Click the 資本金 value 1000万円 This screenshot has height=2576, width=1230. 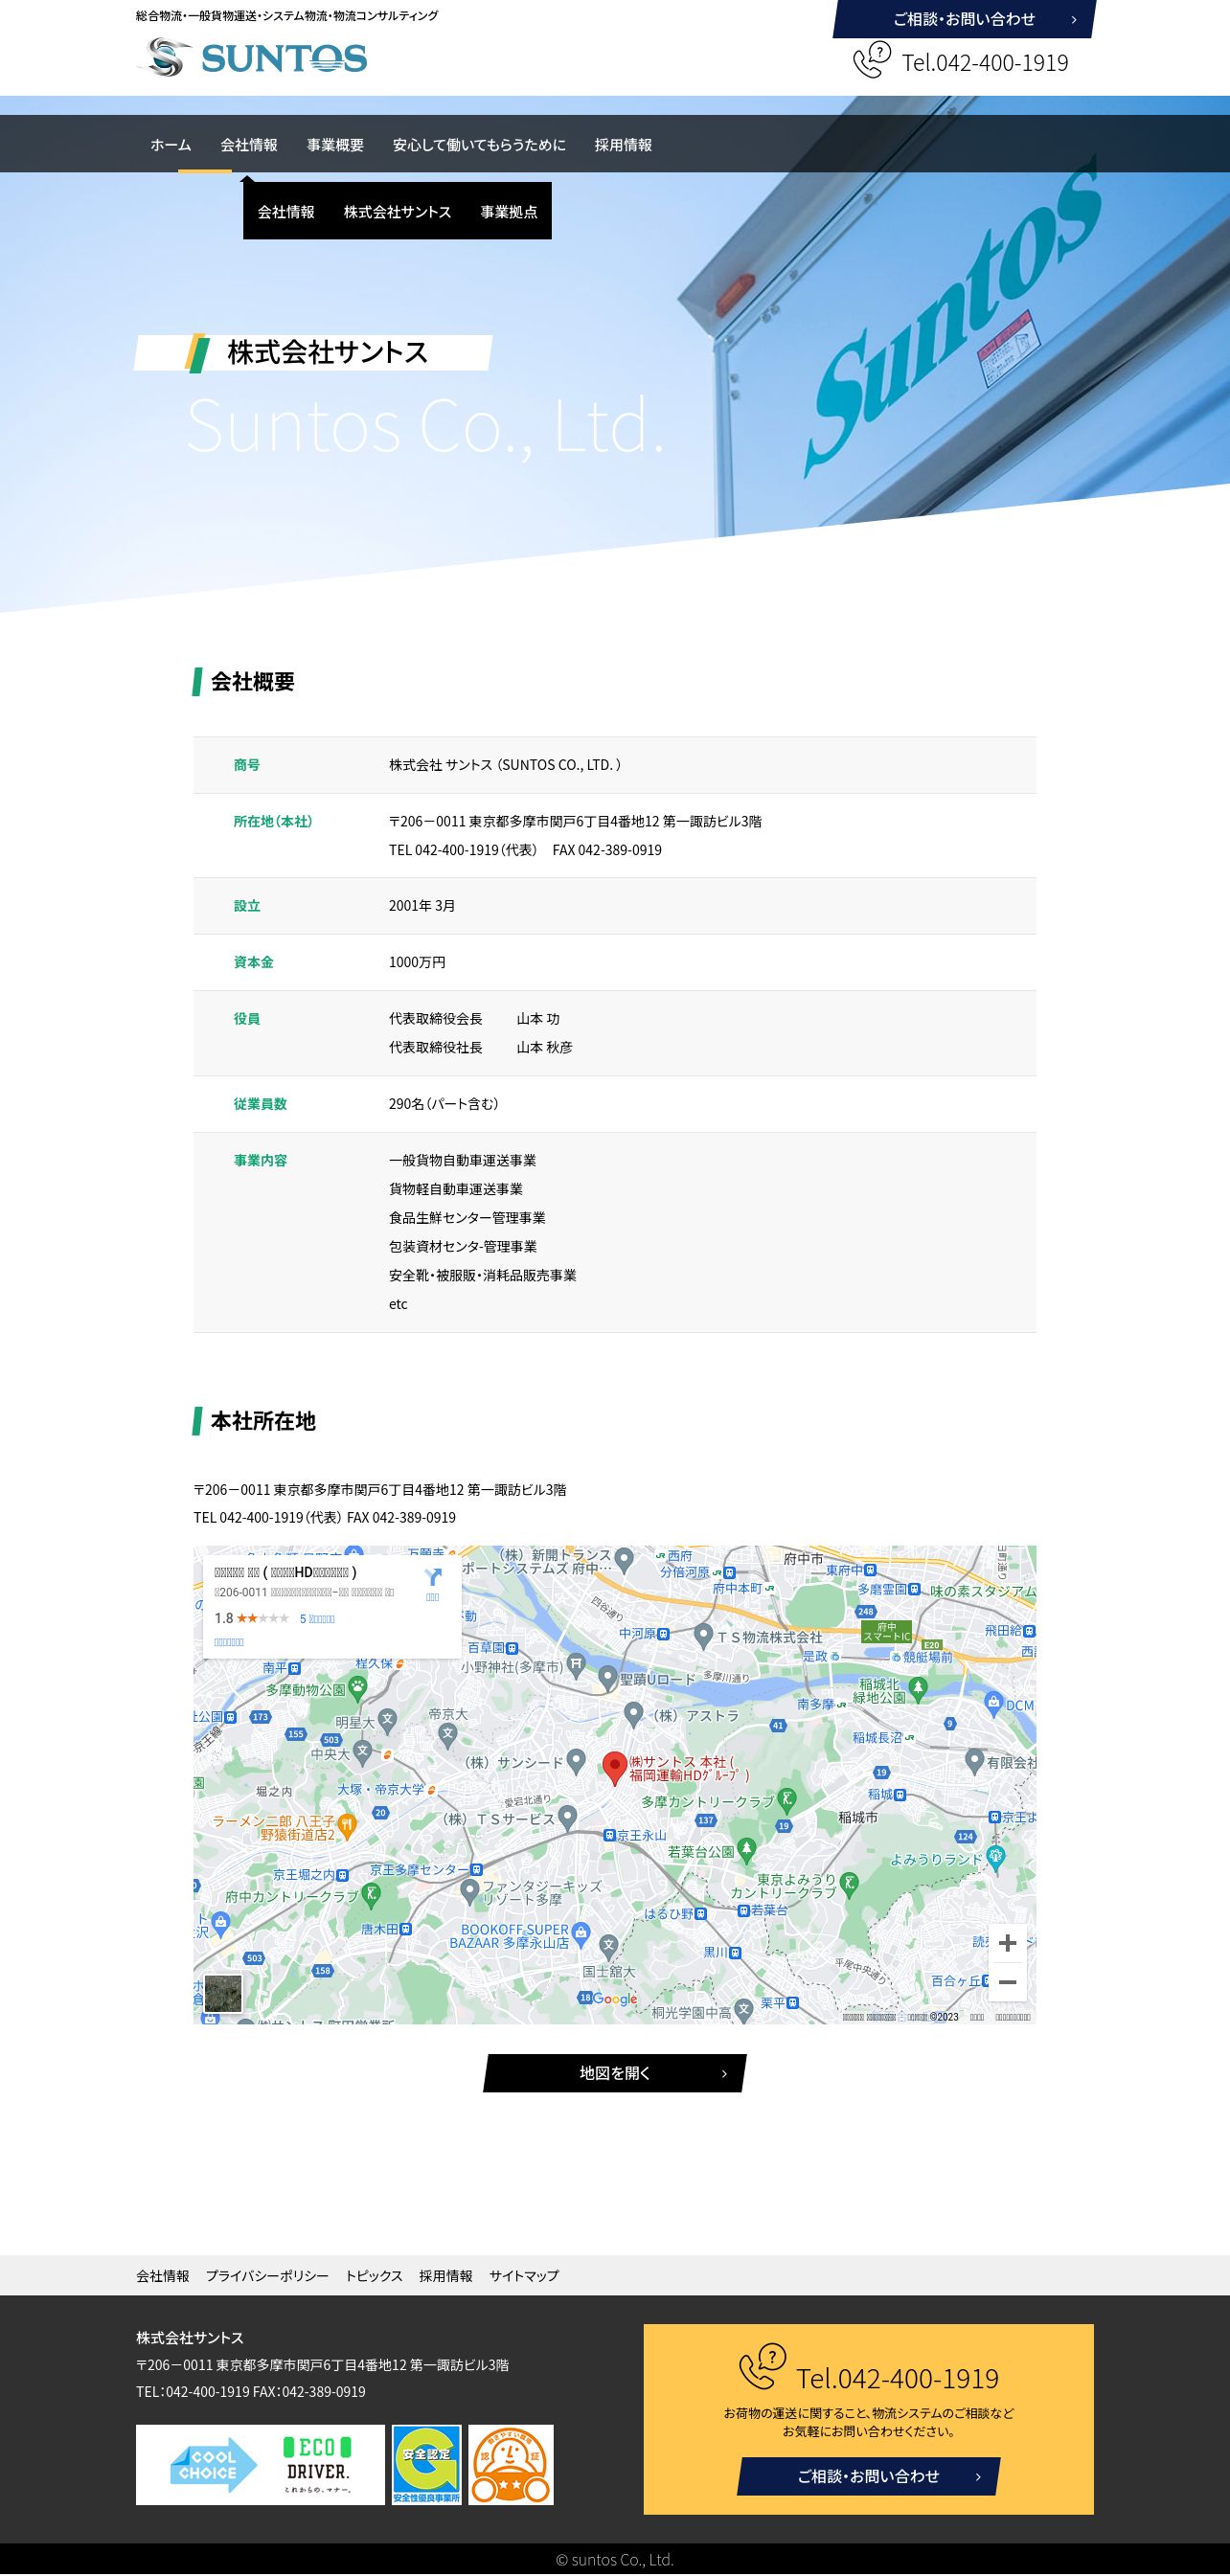[417, 962]
